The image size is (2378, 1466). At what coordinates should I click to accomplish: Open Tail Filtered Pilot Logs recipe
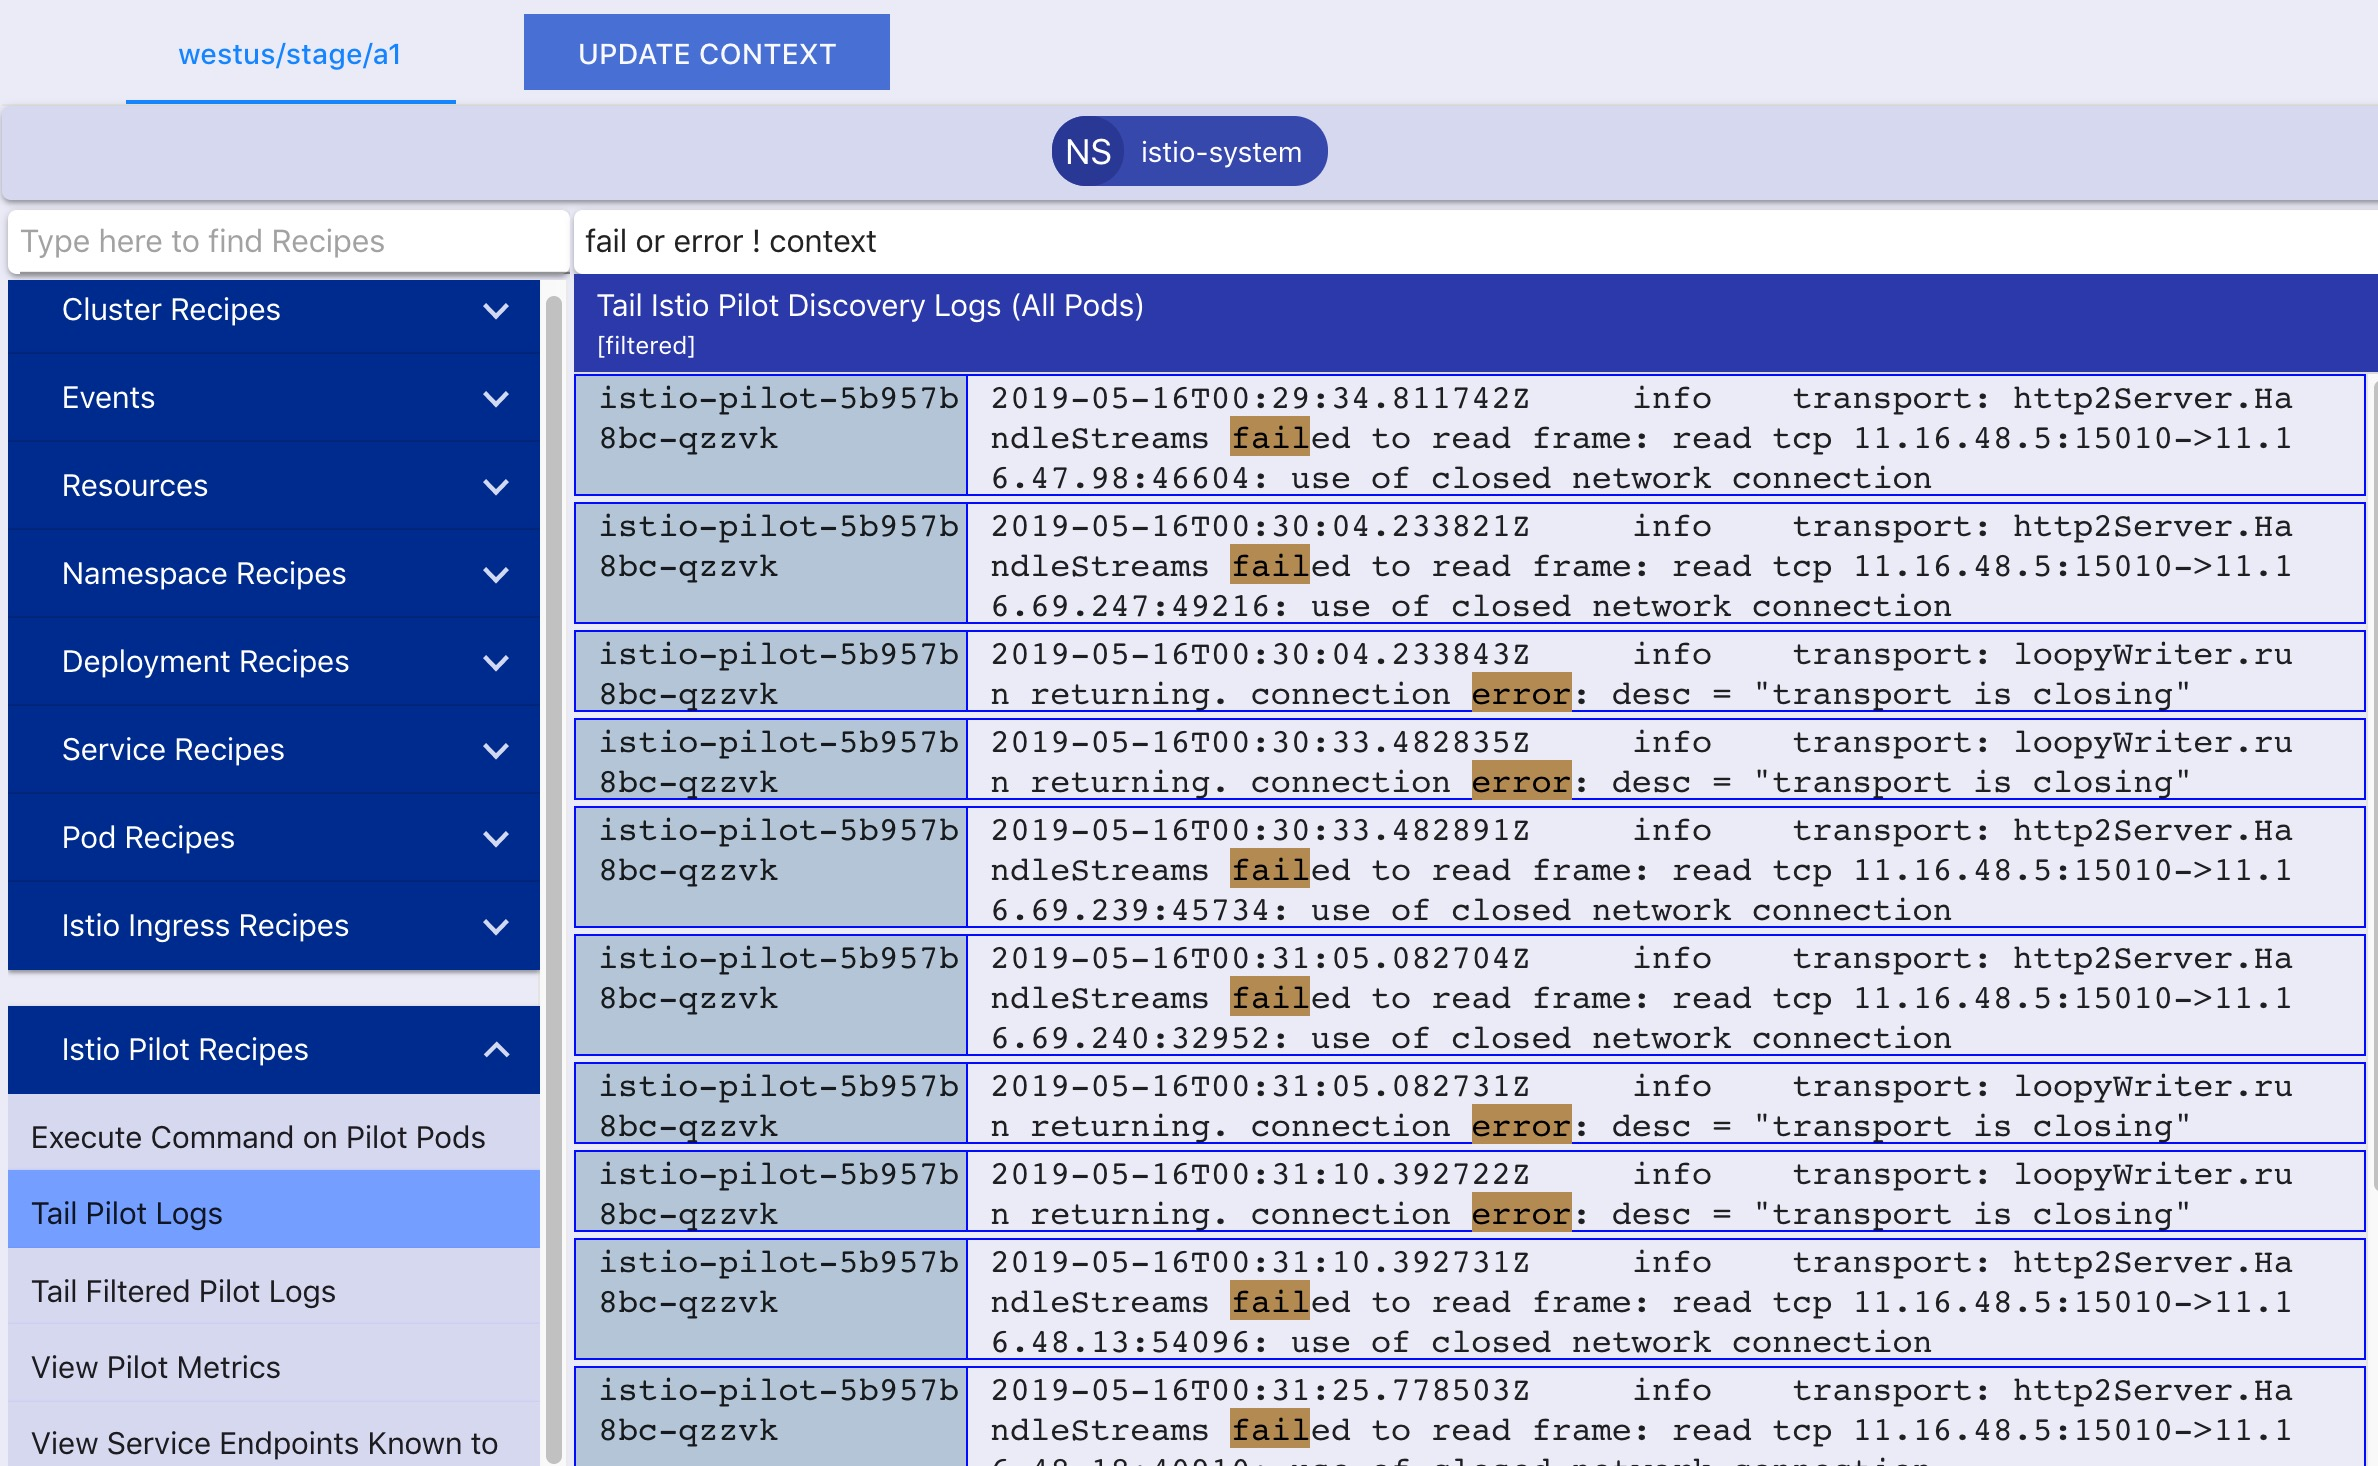pyautogui.click(x=183, y=1291)
